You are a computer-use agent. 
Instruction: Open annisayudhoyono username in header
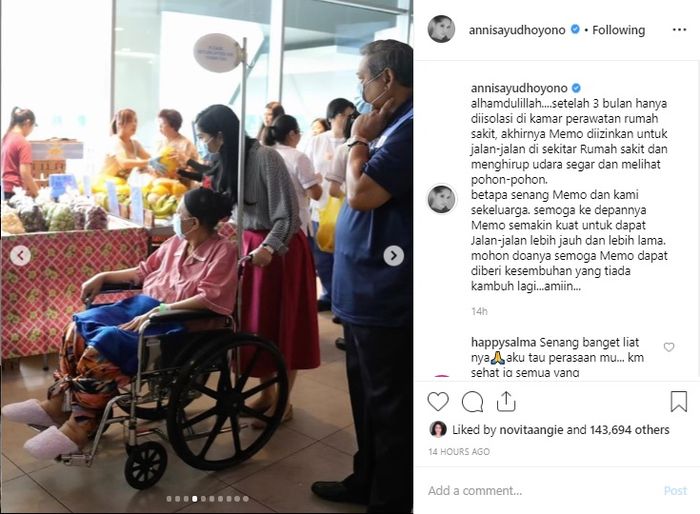pyautogui.click(x=517, y=30)
